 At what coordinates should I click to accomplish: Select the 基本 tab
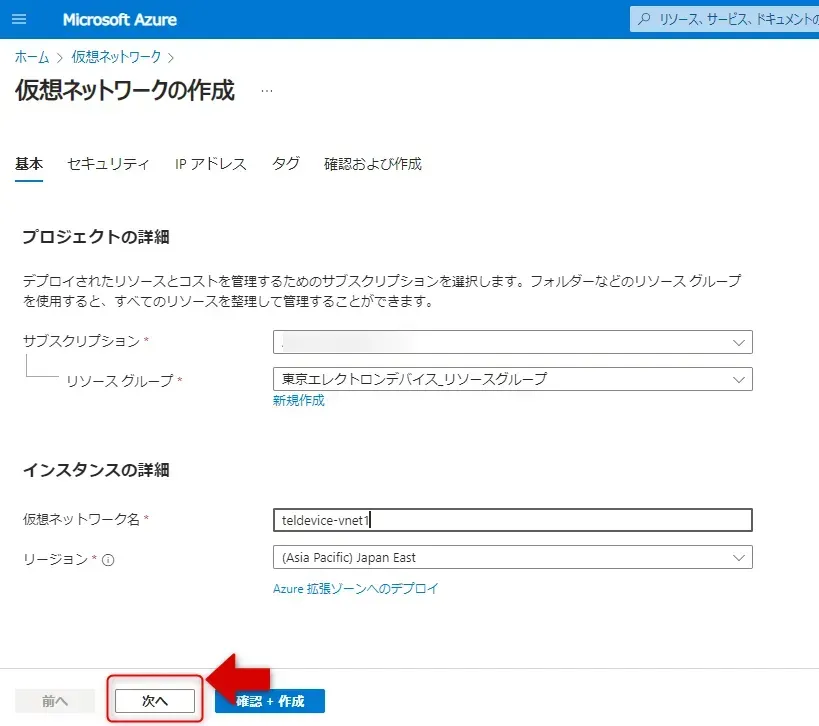(29, 164)
